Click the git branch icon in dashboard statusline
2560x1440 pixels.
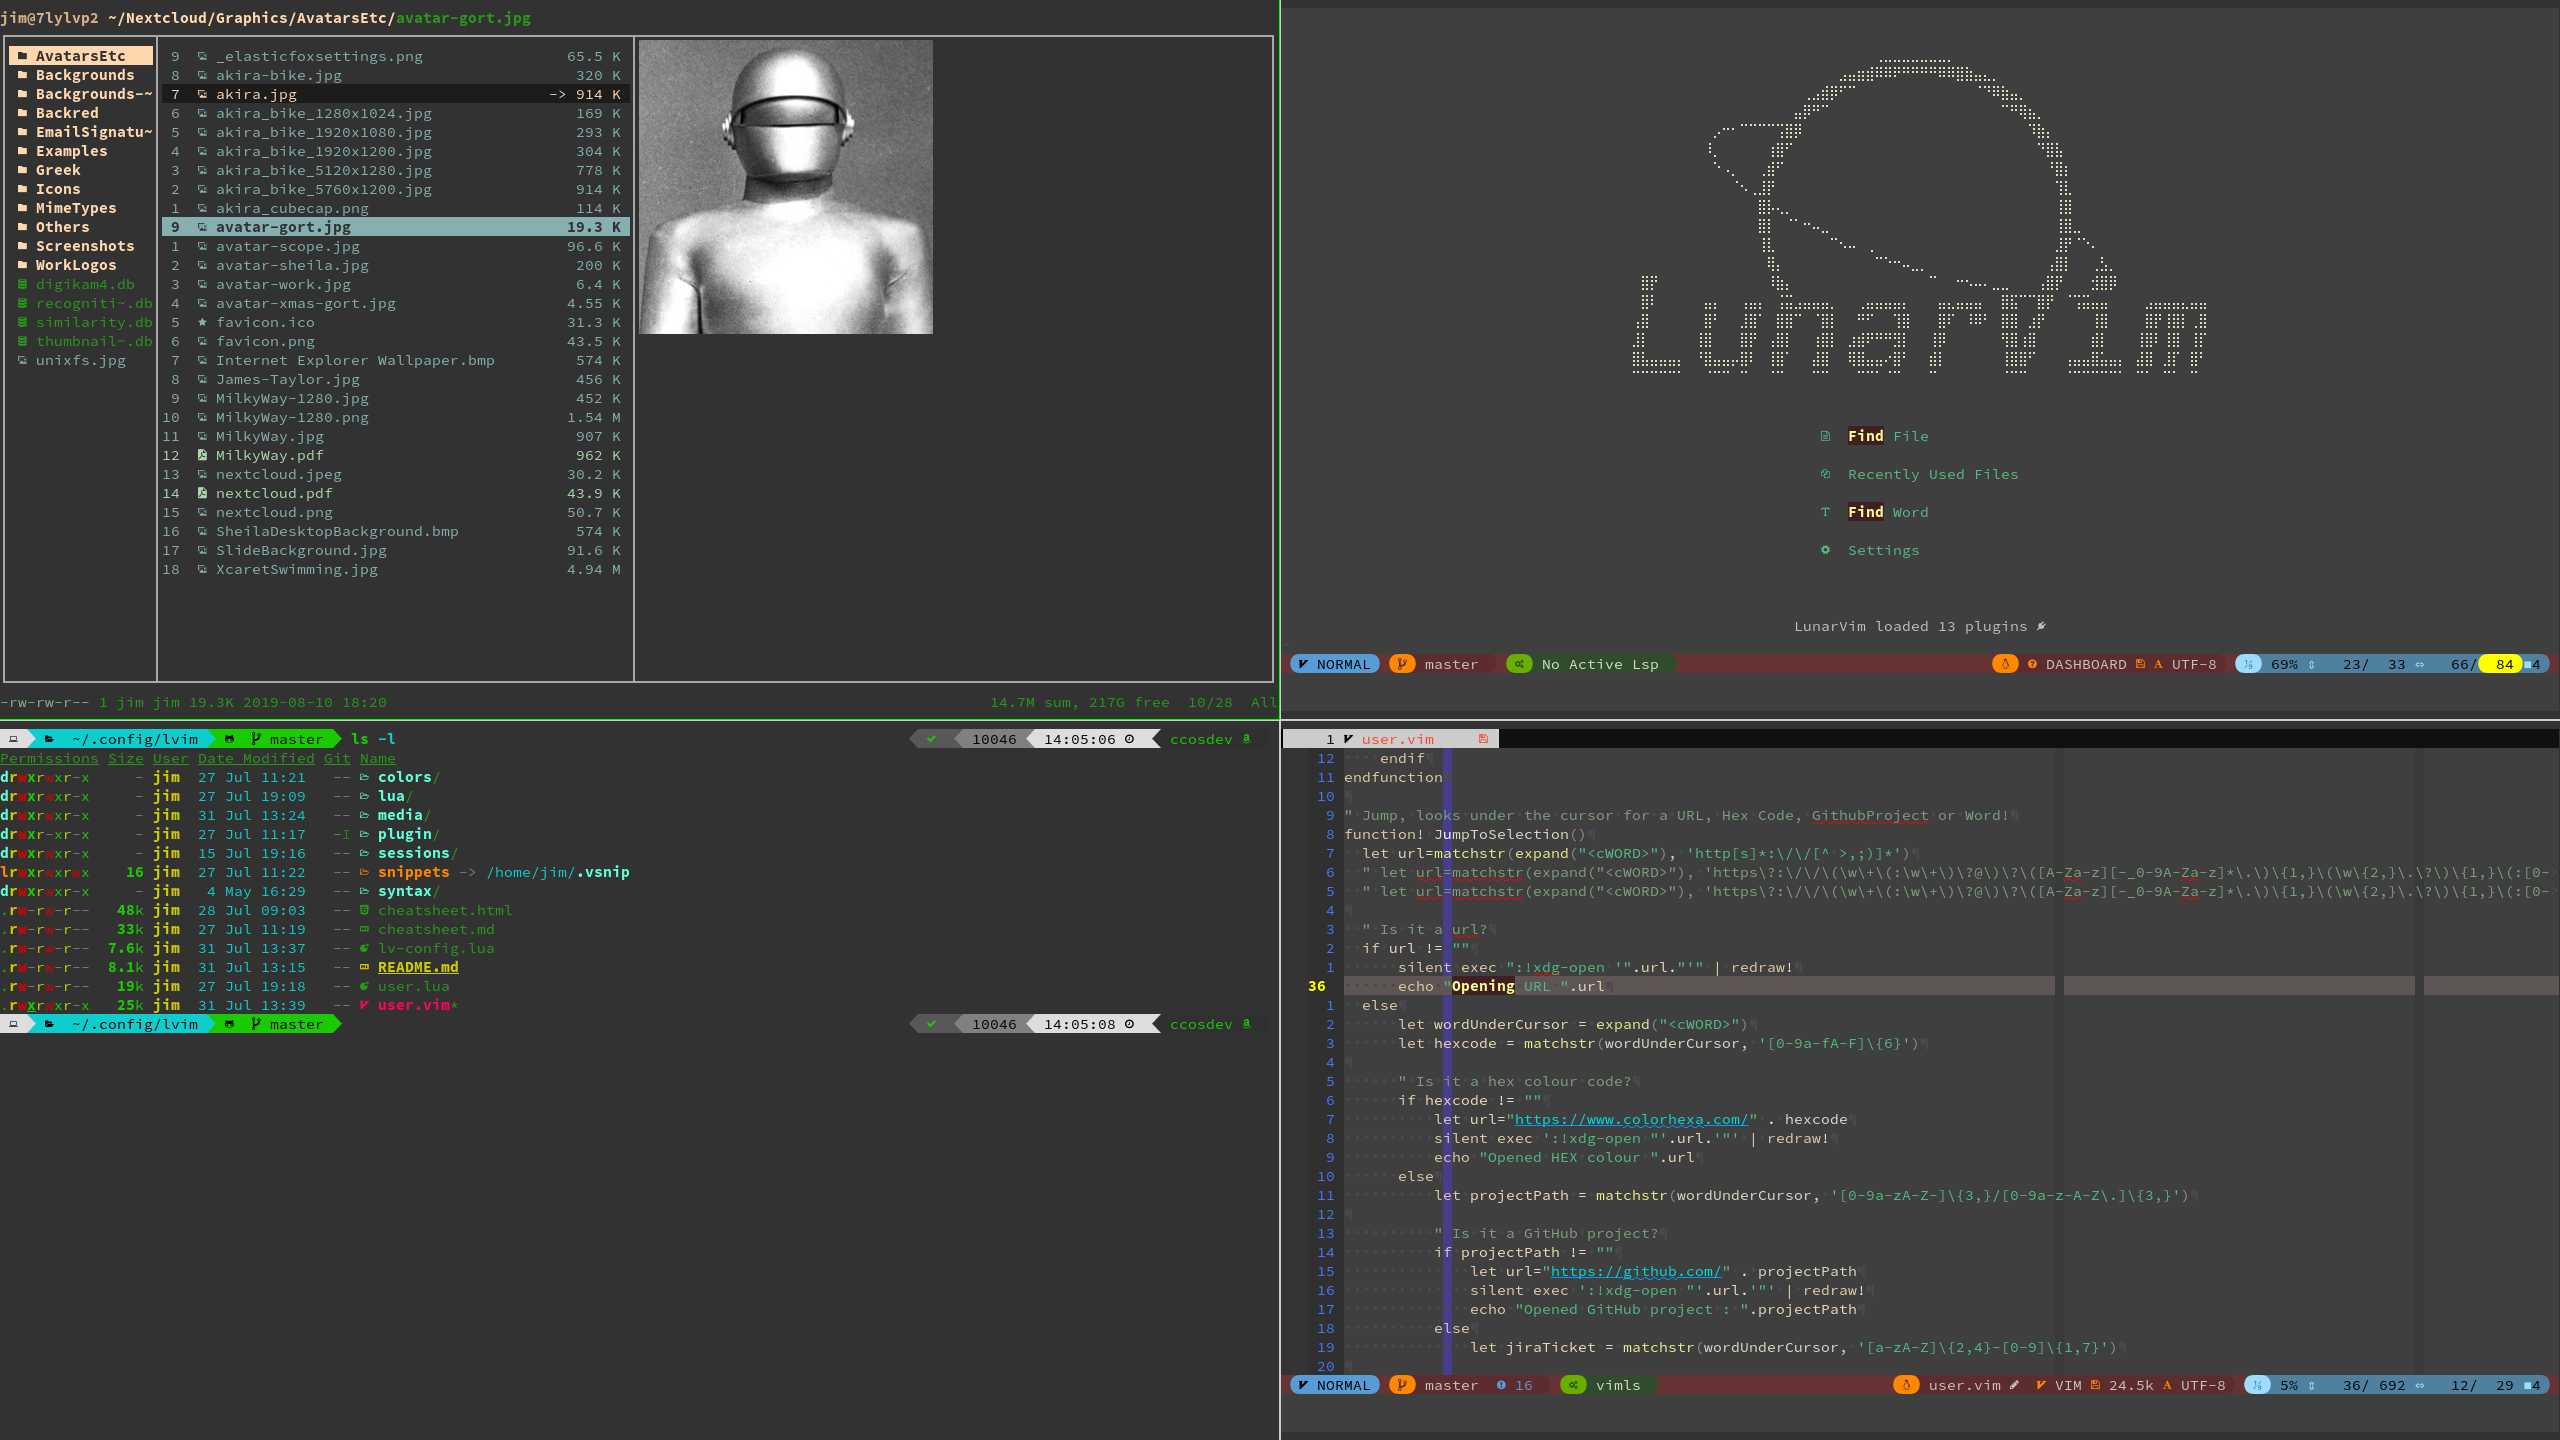1402,664
